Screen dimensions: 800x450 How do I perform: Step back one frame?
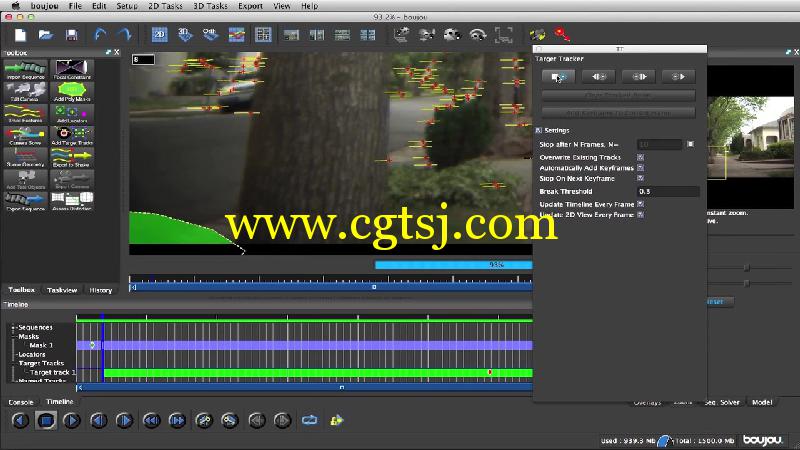[98, 421]
